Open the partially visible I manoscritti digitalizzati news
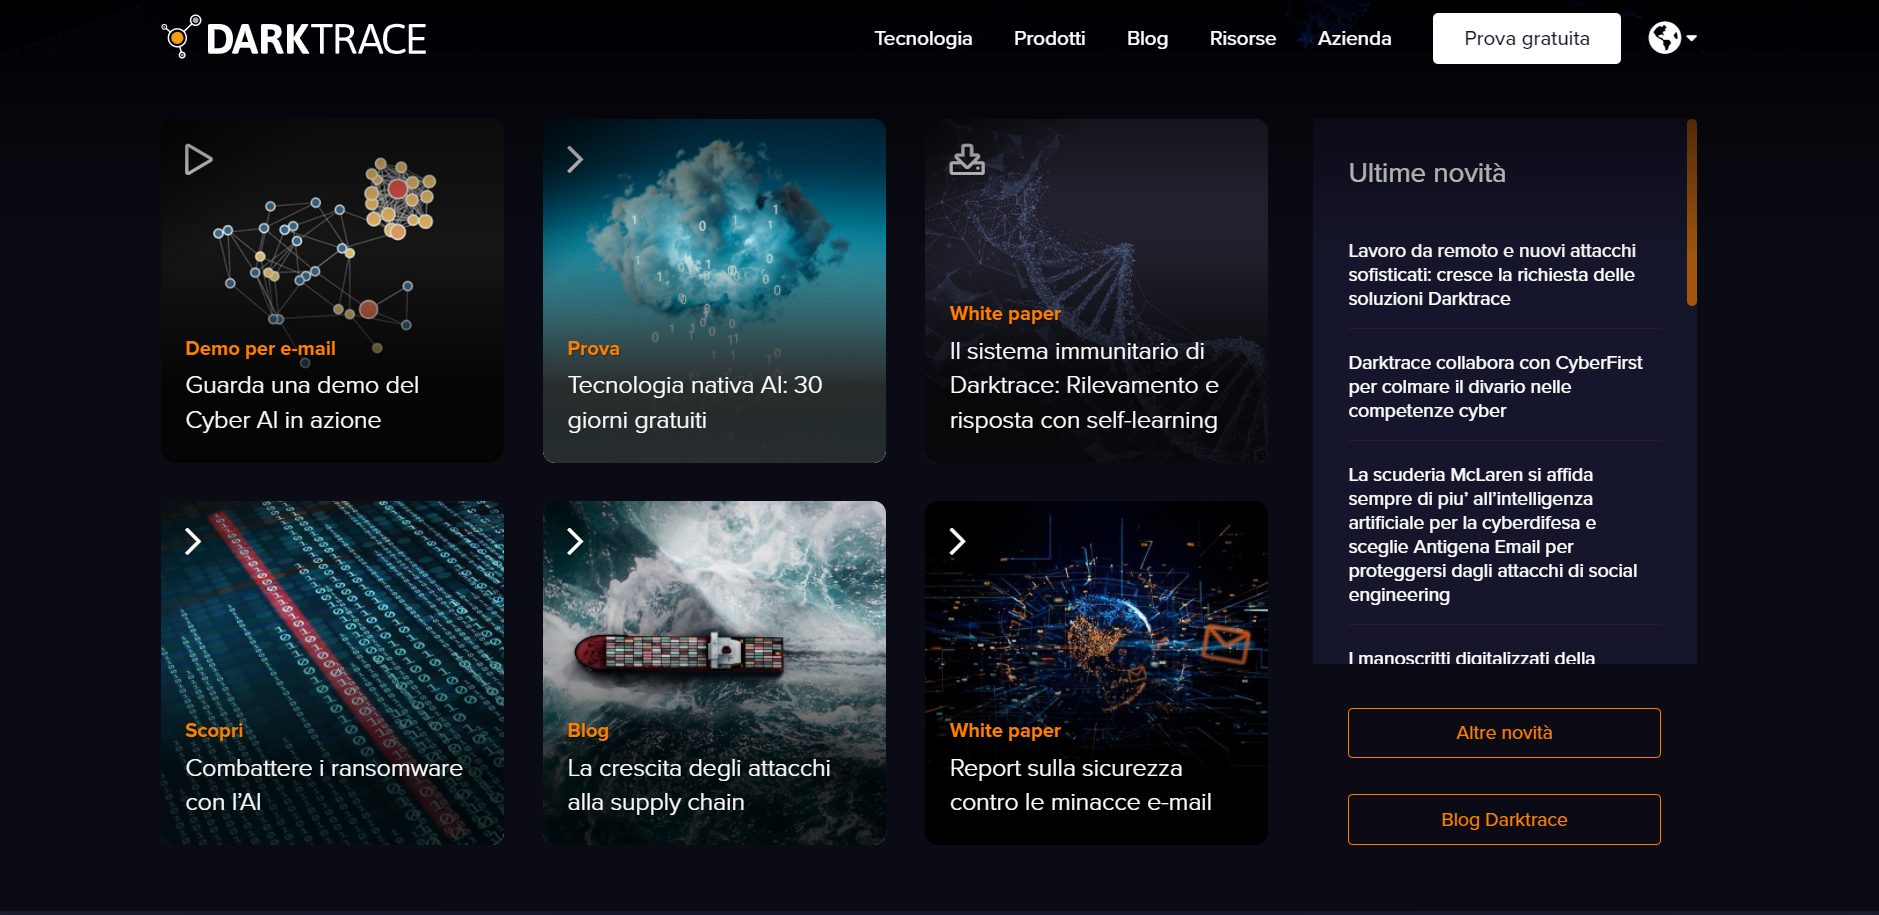Image resolution: width=1879 pixels, height=915 pixels. click(x=1471, y=657)
